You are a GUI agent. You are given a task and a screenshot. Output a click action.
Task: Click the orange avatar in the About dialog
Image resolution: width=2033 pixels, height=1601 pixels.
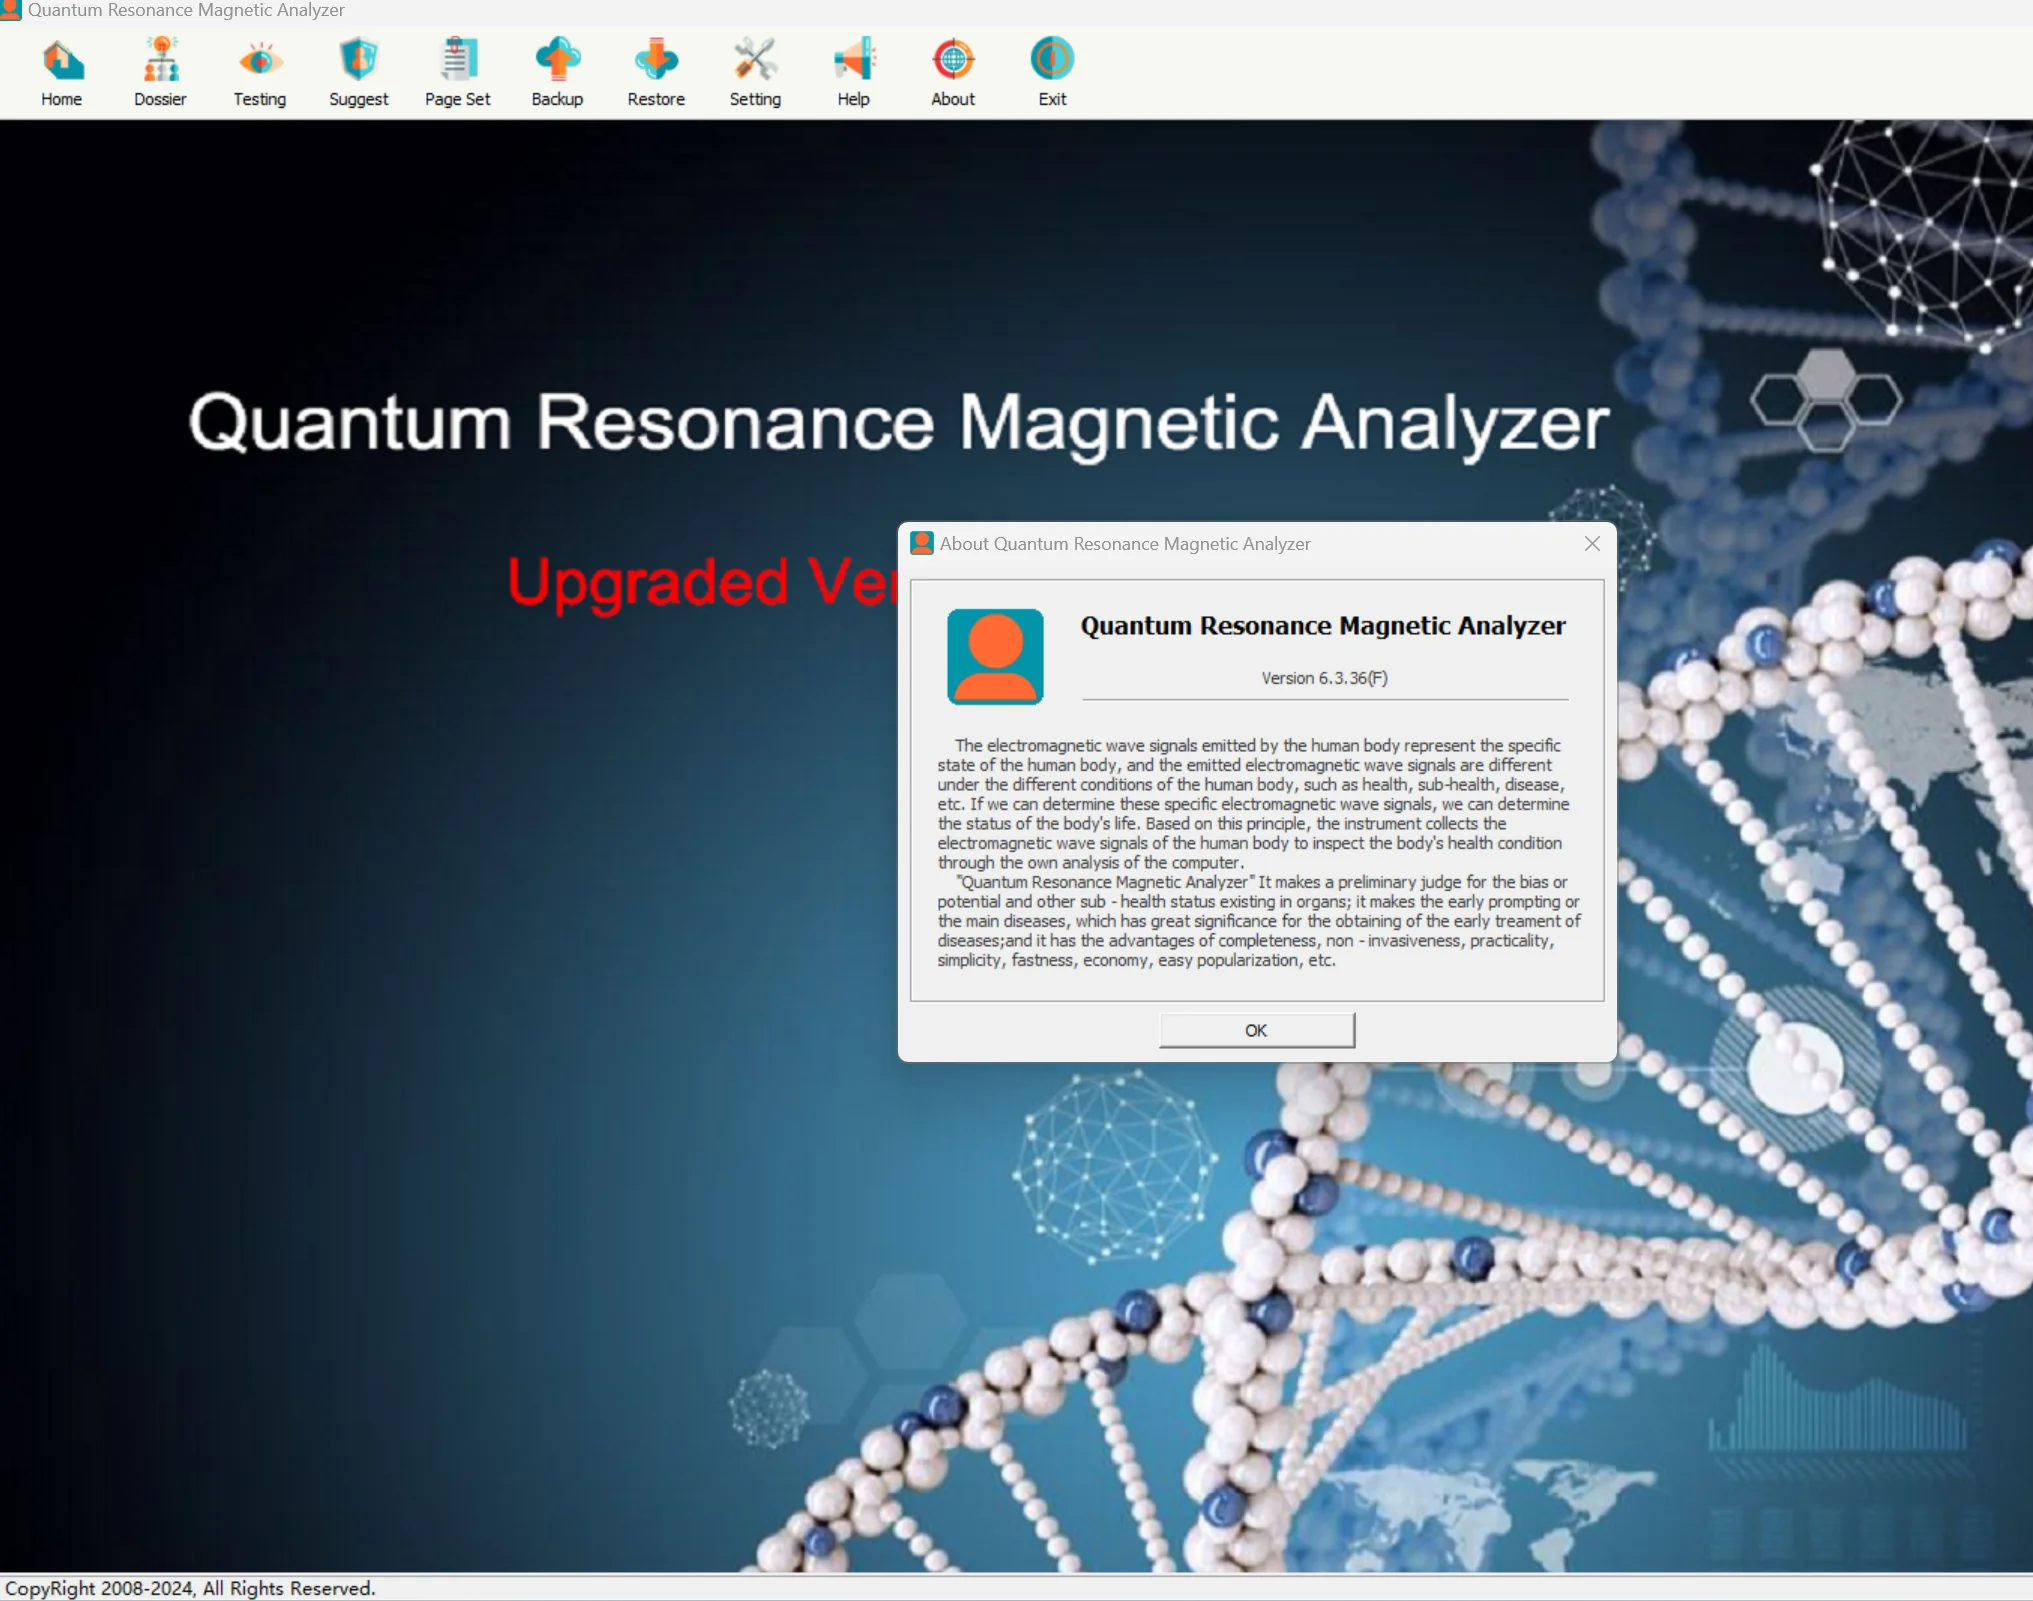tap(995, 657)
